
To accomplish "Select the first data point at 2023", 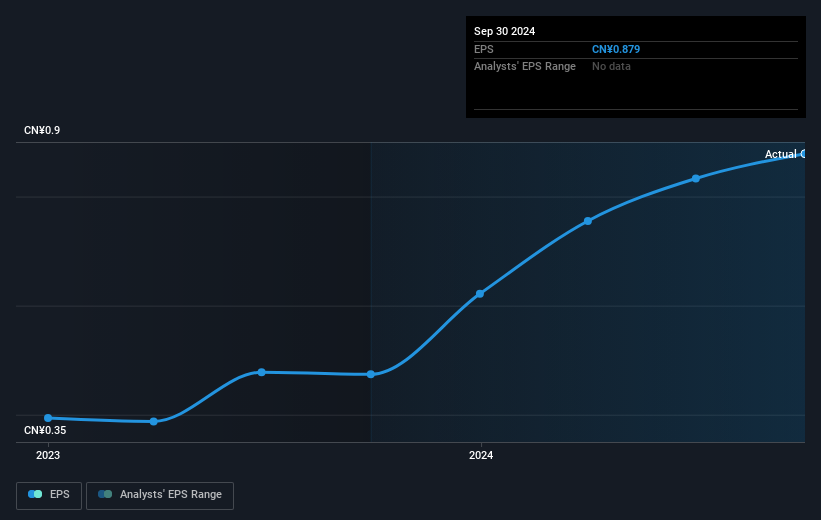I will click(x=48, y=418).
